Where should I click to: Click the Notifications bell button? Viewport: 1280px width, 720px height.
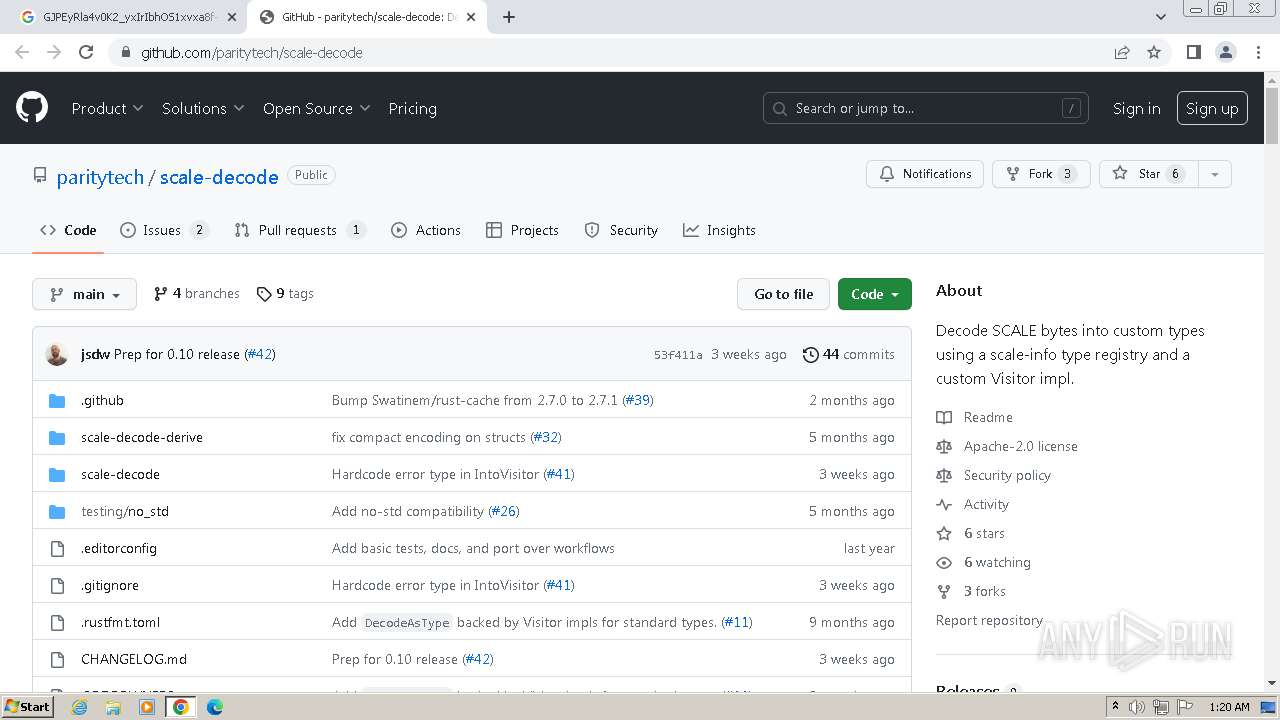coord(925,174)
